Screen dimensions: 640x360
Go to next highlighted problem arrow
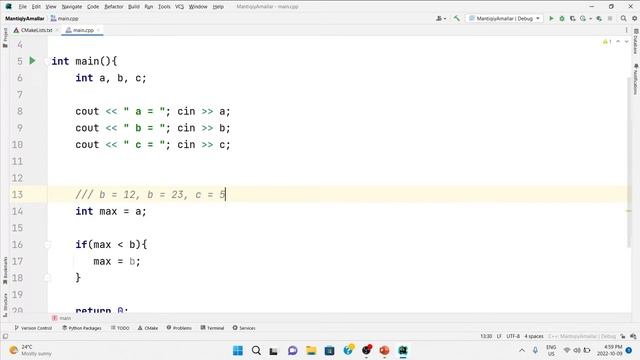pos(627,42)
